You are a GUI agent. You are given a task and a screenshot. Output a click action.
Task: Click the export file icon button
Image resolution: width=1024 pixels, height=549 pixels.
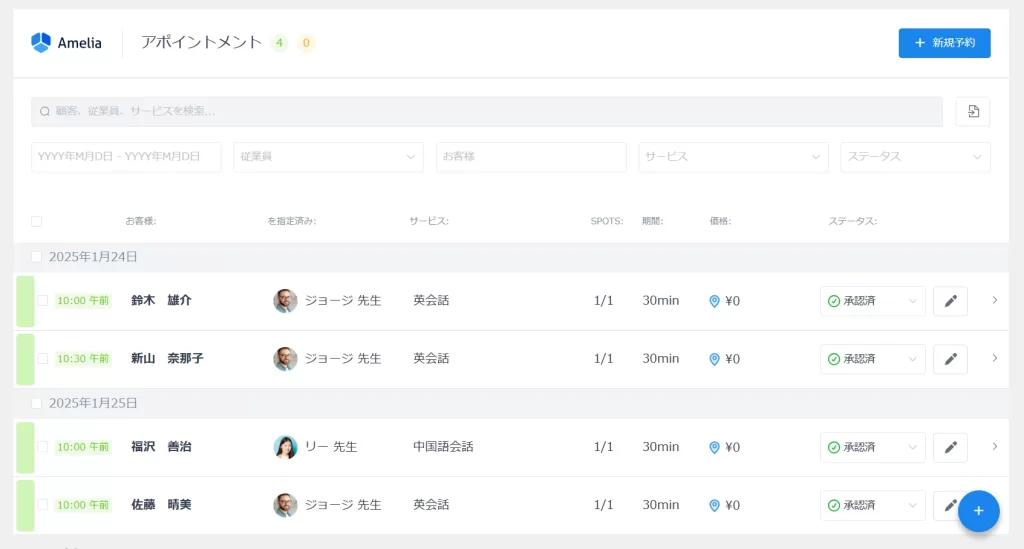tap(973, 112)
